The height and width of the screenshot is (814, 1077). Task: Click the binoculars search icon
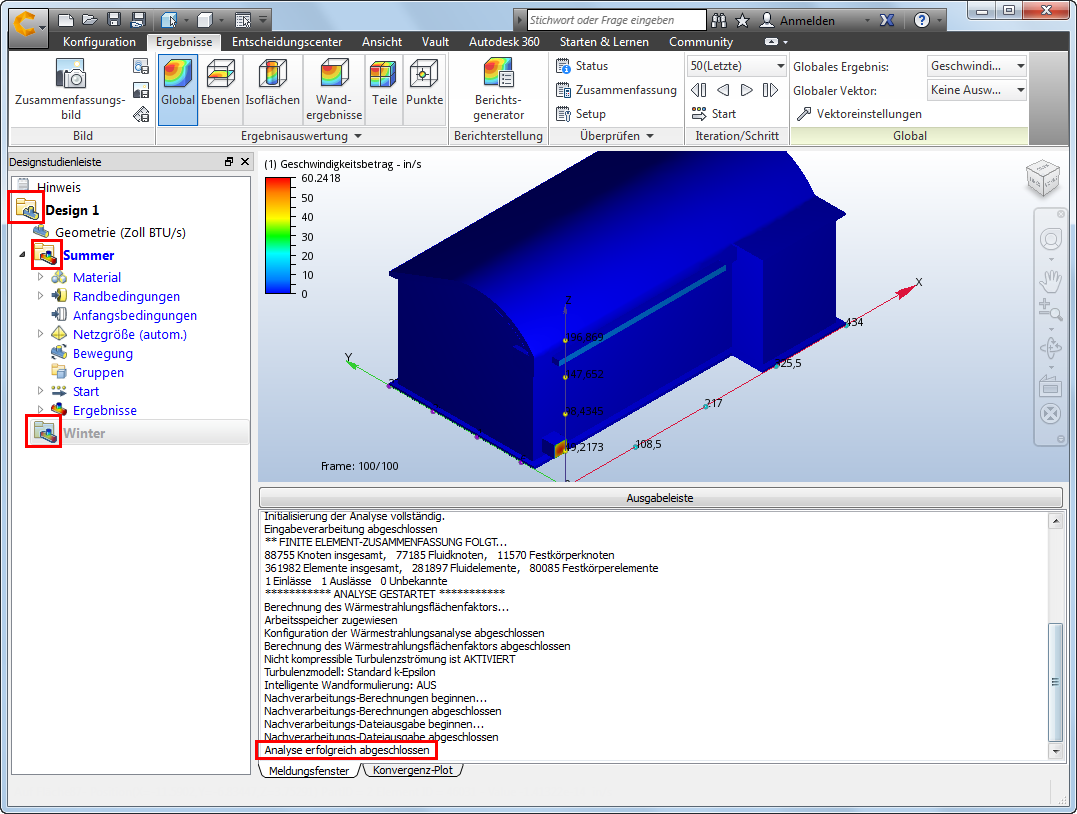tap(718, 20)
